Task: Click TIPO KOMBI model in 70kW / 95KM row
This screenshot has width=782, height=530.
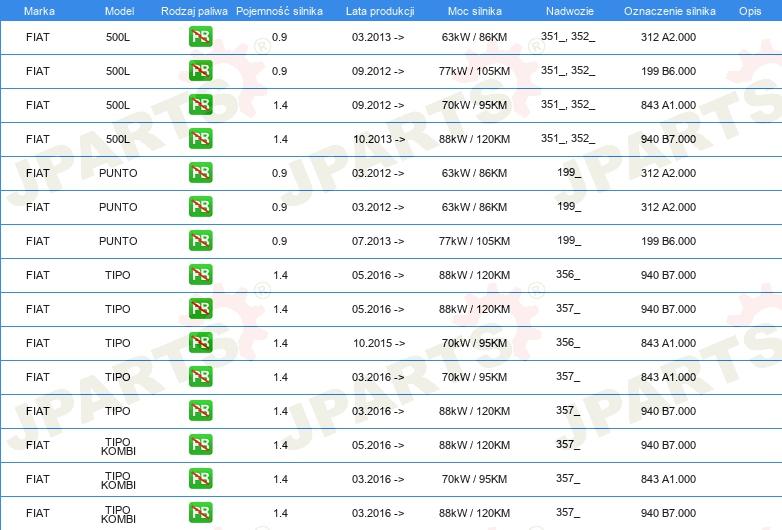Action: point(118,480)
